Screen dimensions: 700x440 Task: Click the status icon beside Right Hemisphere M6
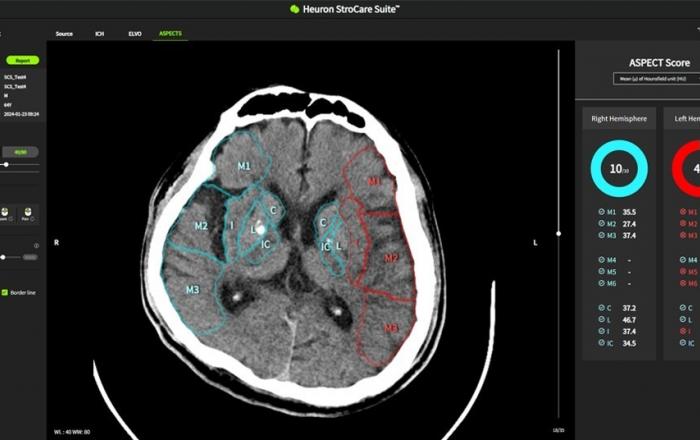pos(601,283)
